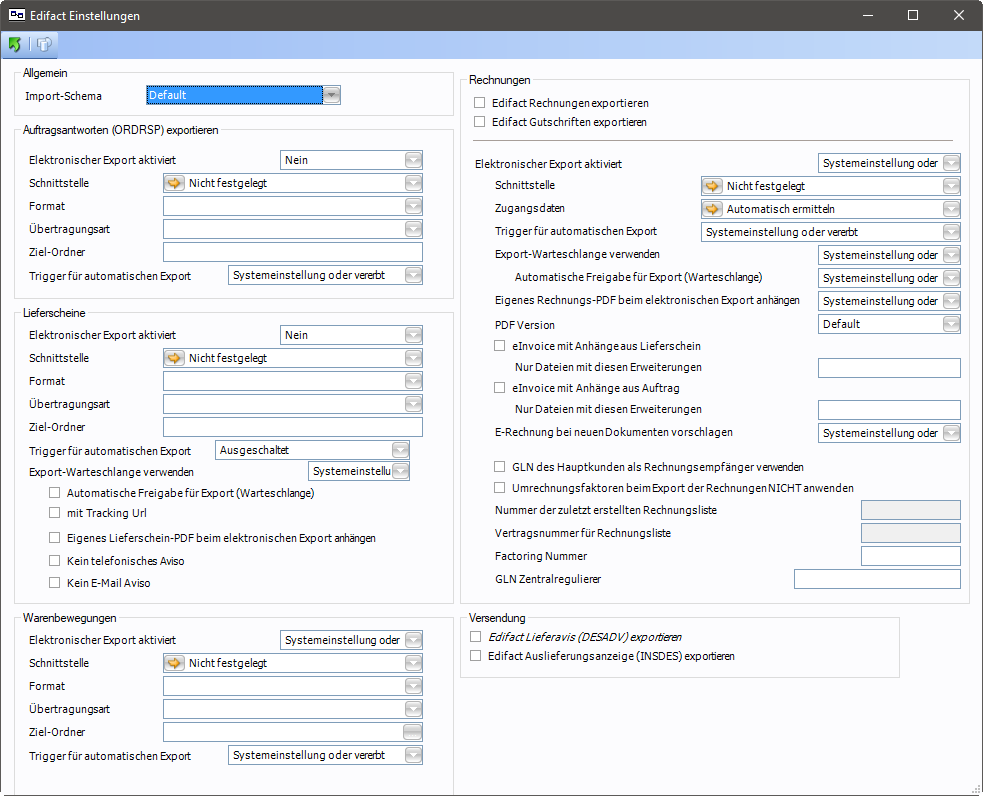This screenshot has width=983, height=796.
Task: Click the GLN Zentralregulierer text field
Action: click(x=876, y=579)
